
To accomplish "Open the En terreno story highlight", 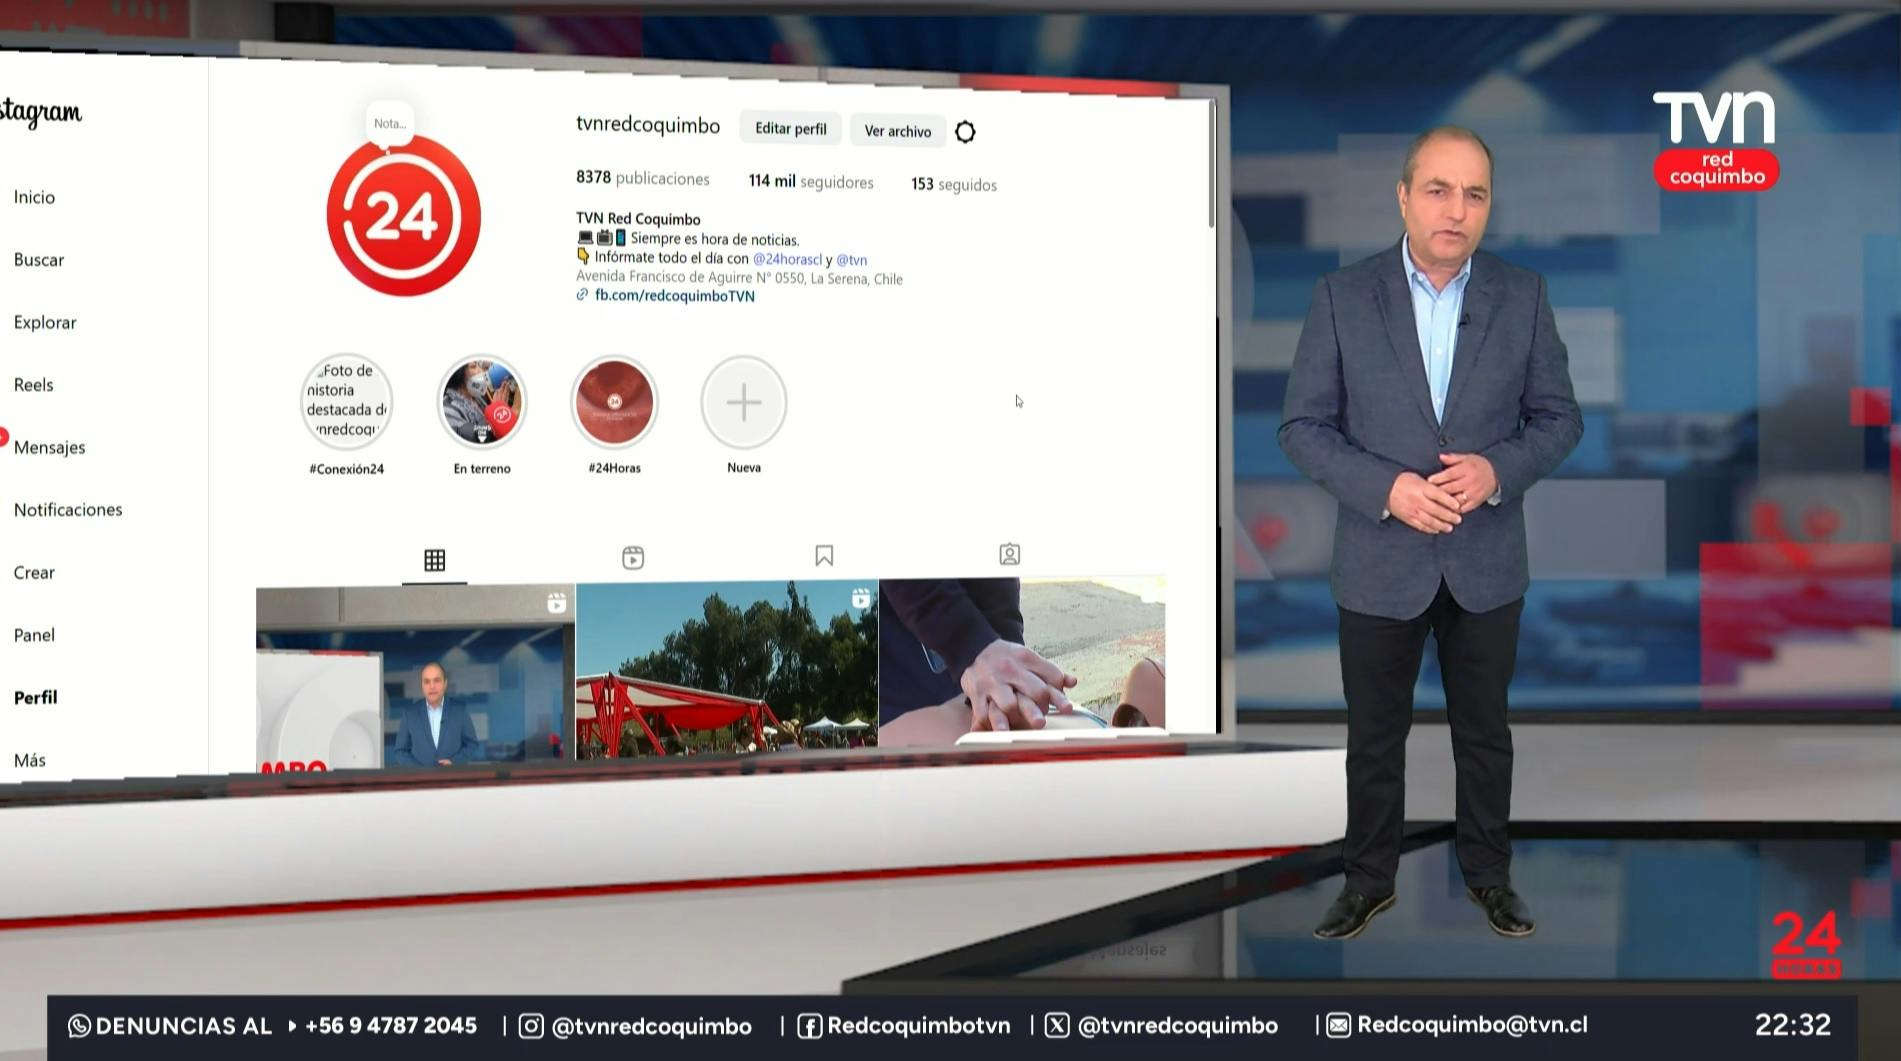I will 482,401.
